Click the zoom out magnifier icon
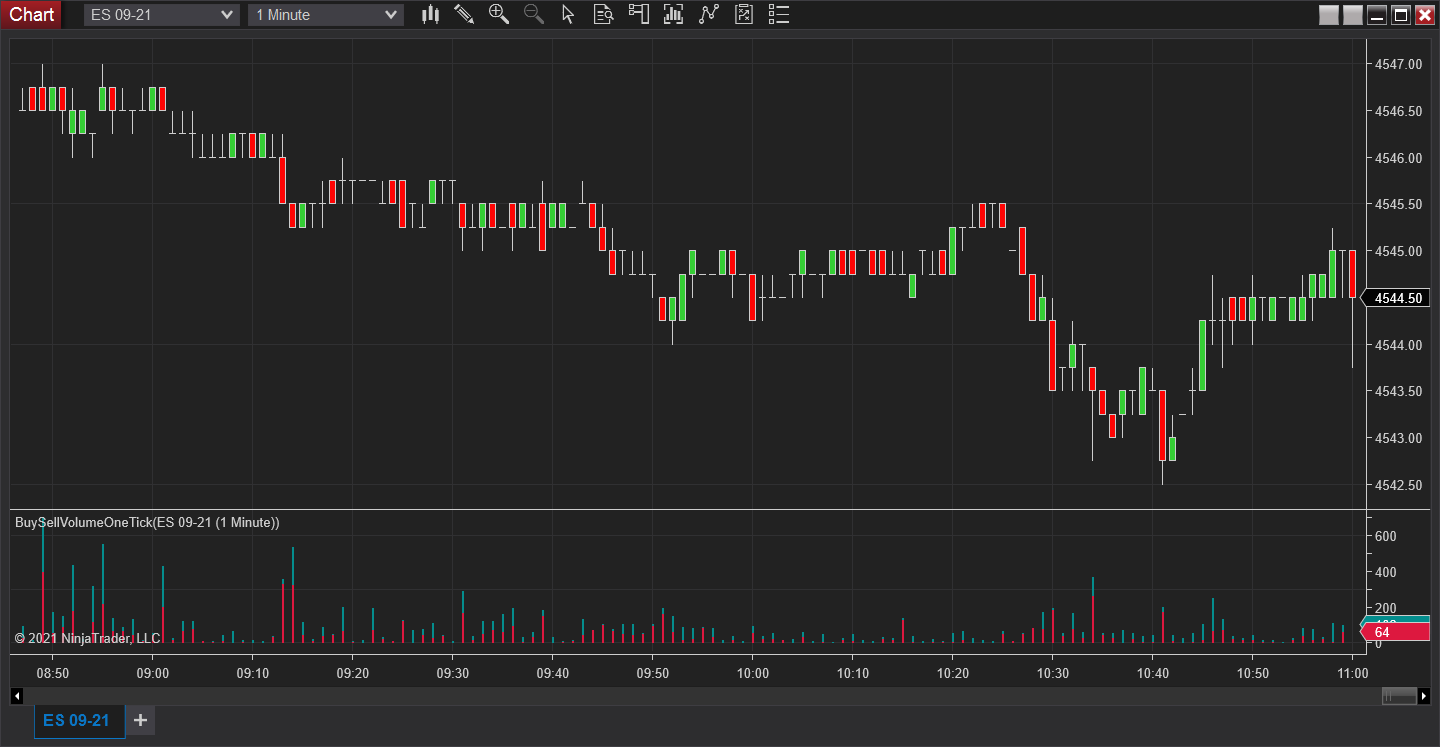Viewport: 1440px width, 747px height. point(533,14)
